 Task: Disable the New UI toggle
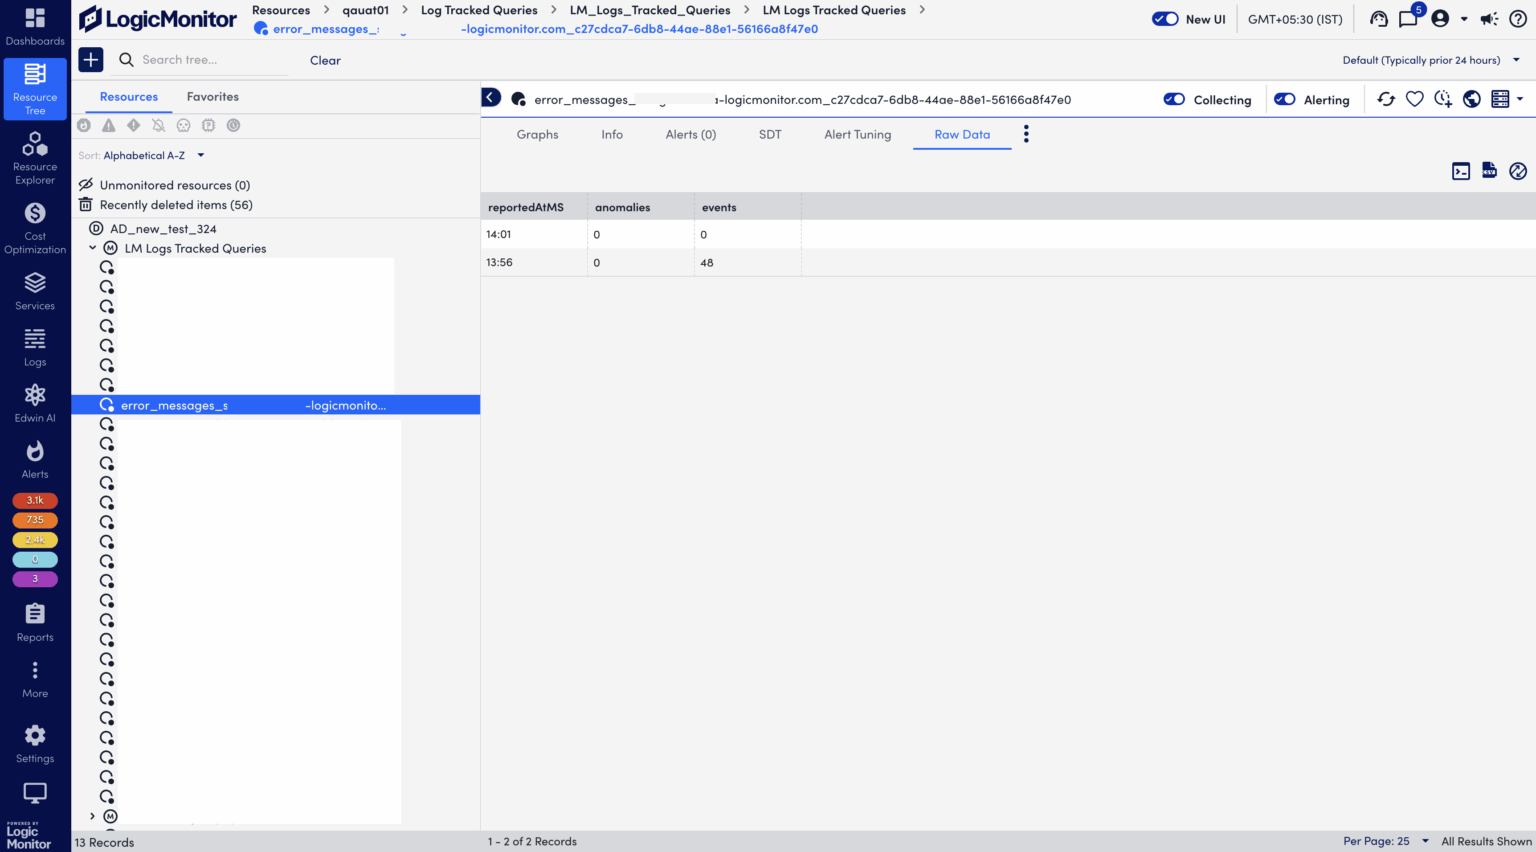click(1163, 18)
